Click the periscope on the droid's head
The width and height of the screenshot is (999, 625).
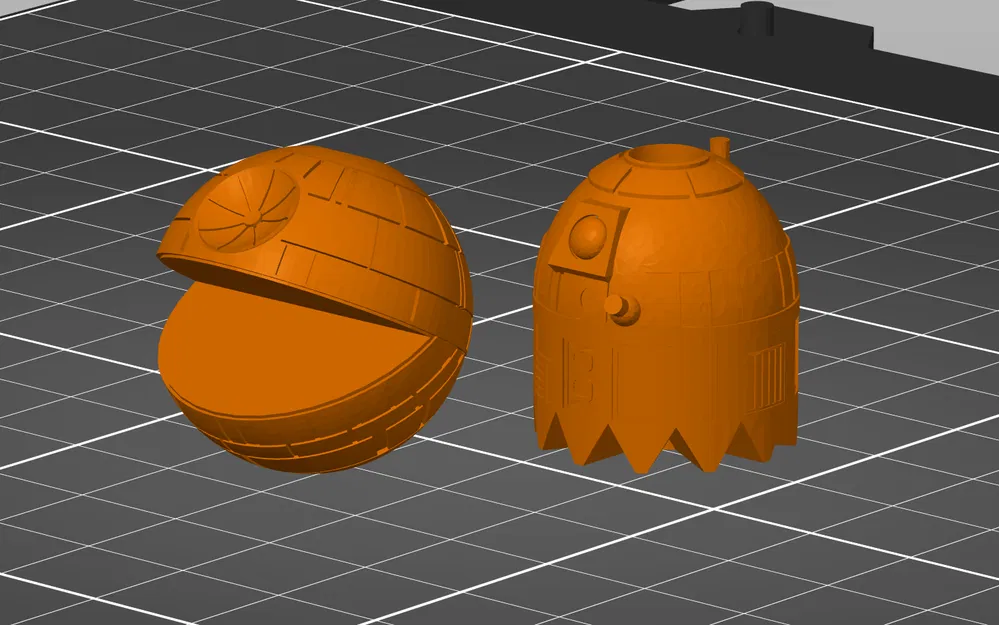click(x=718, y=148)
